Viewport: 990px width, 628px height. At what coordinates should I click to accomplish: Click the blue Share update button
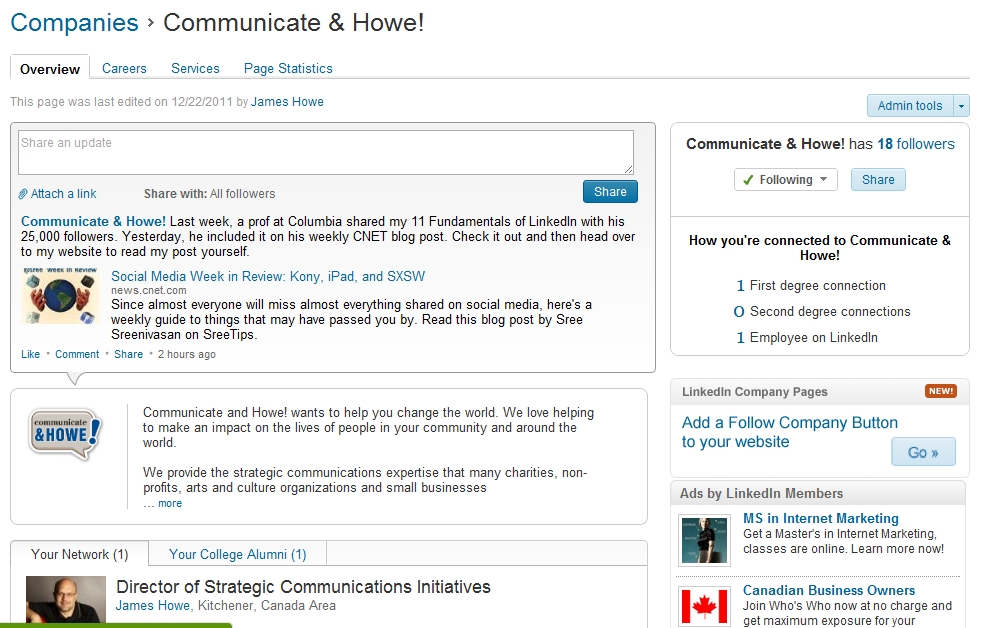[x=610, y=192]
